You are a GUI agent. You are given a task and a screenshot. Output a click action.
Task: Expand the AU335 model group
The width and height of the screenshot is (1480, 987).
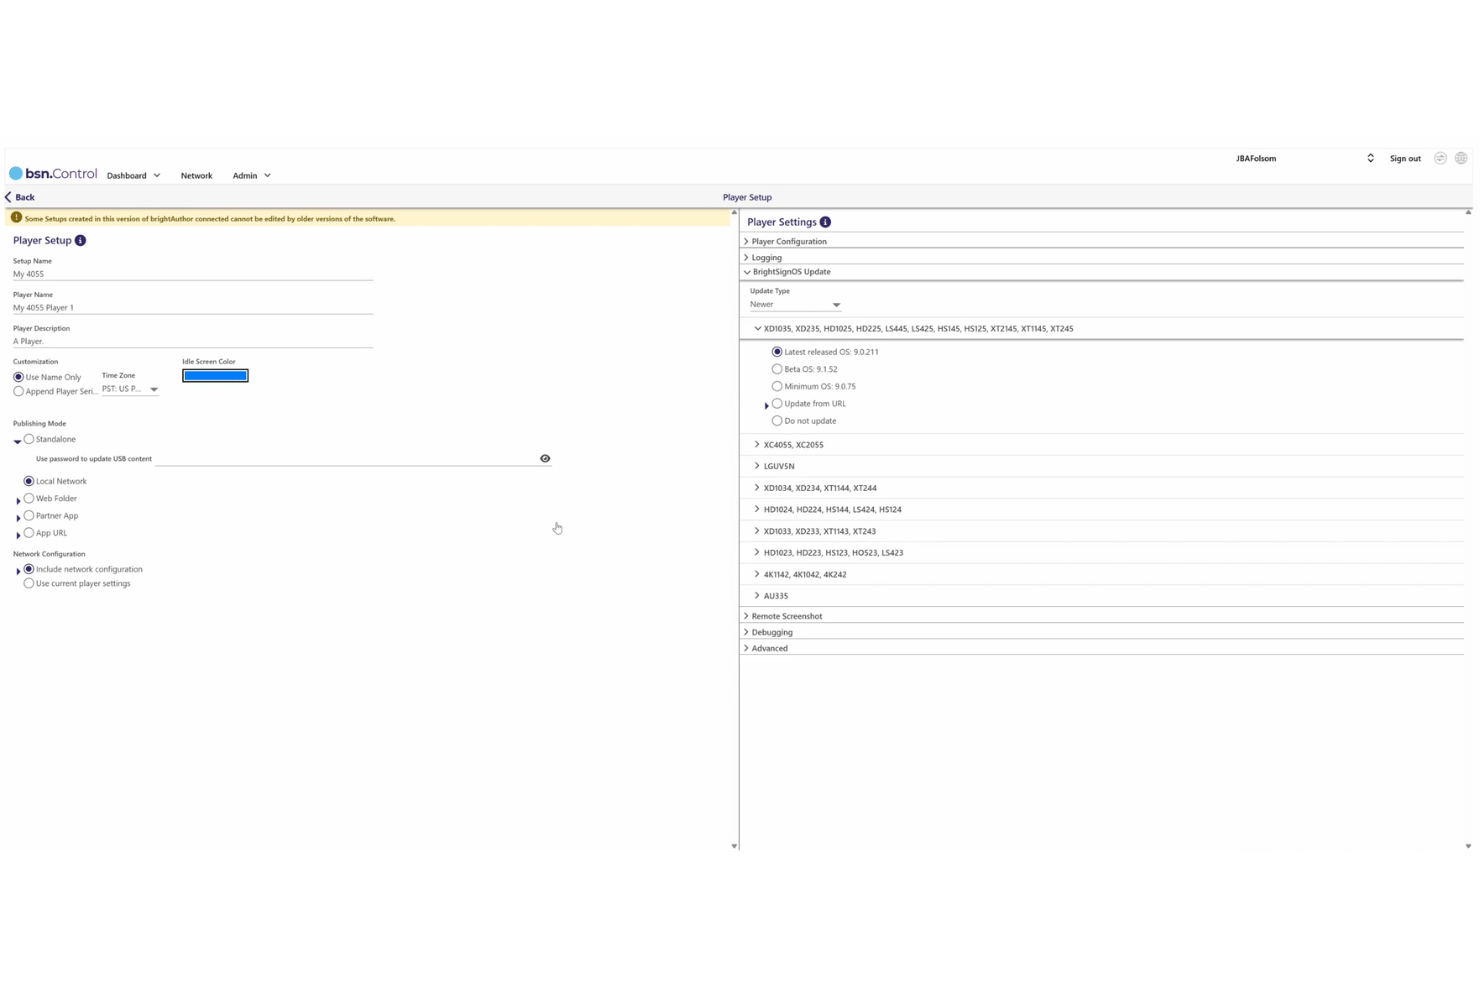(x=757, y=595)
